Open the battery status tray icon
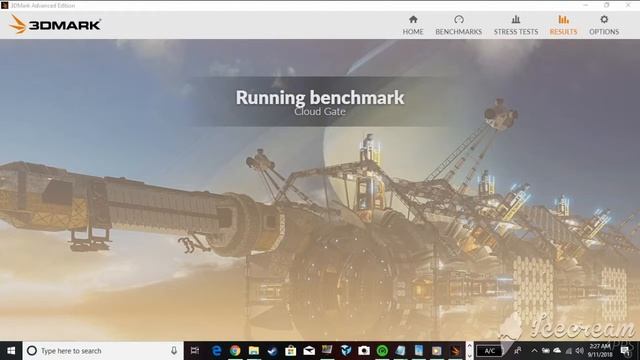 (x=546, y=351)
